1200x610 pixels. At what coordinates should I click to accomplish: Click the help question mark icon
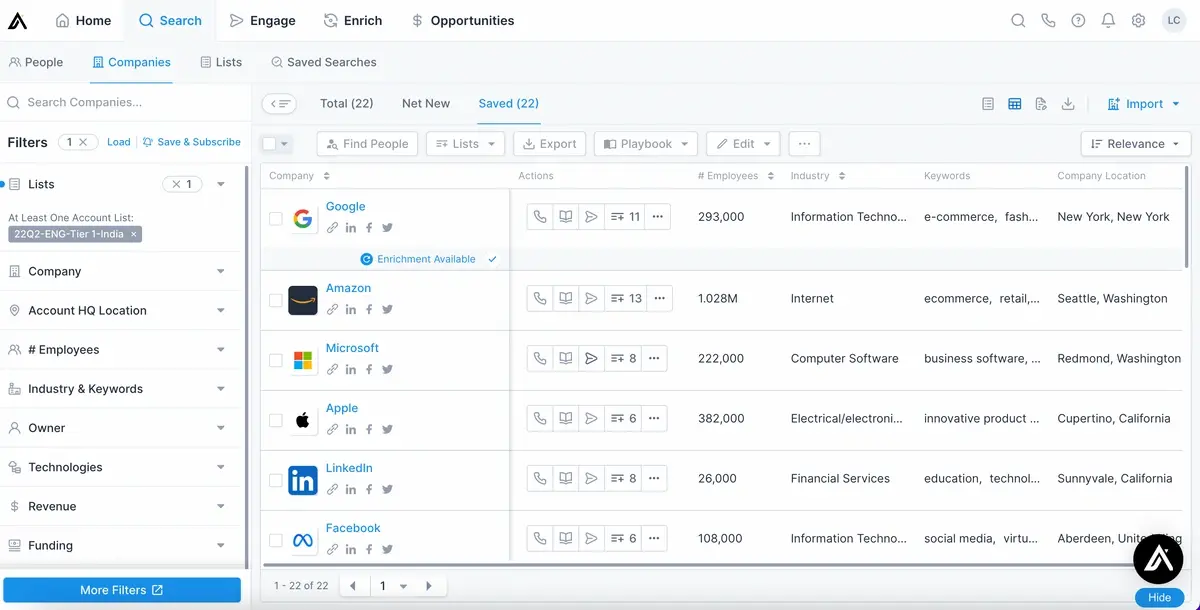(x=1078, y=21)
